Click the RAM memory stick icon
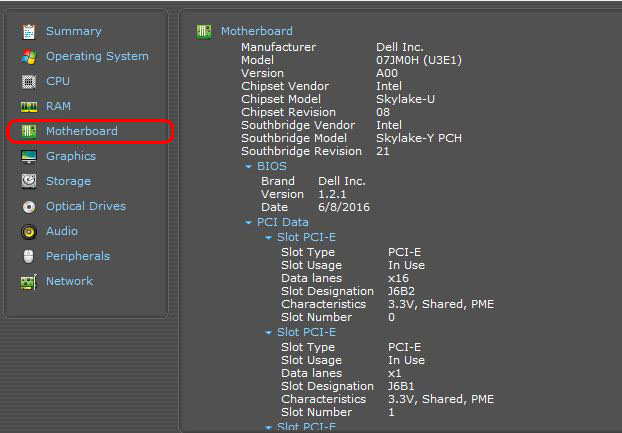Image resolution: width=622 pixels, height=433 pixels. click(29, 107)
